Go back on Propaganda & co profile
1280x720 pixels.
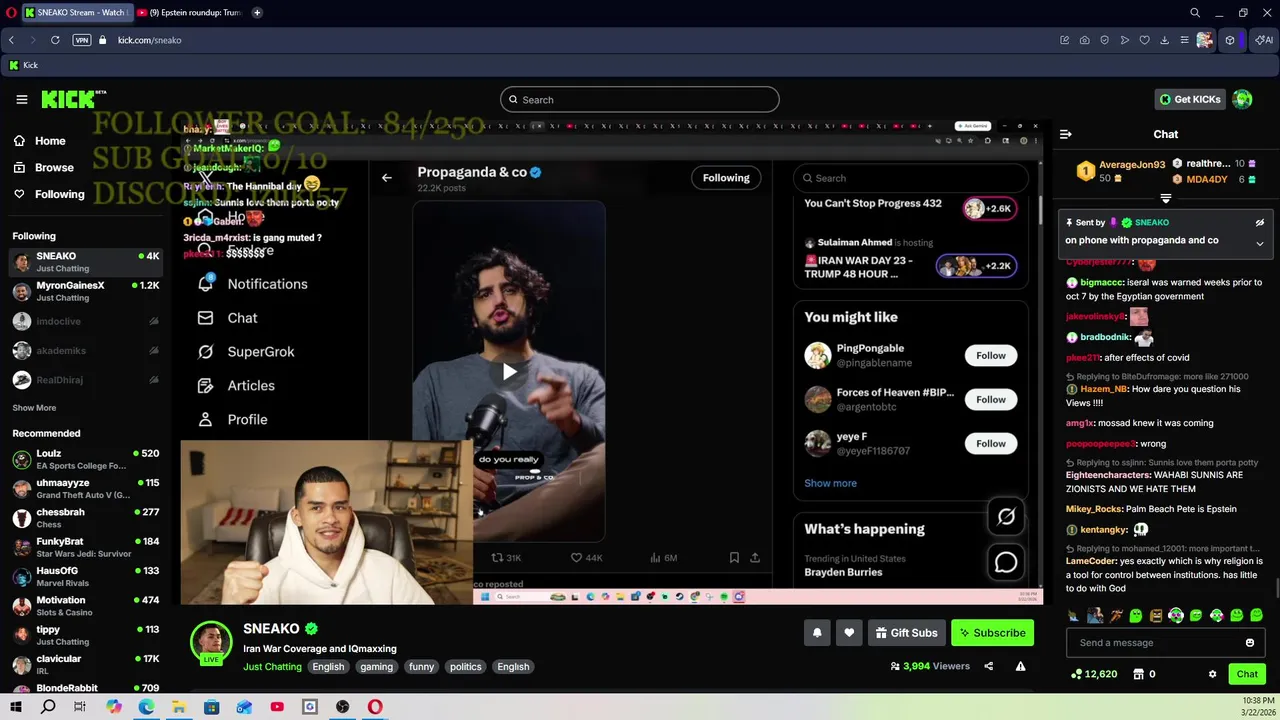coord(386,178)
